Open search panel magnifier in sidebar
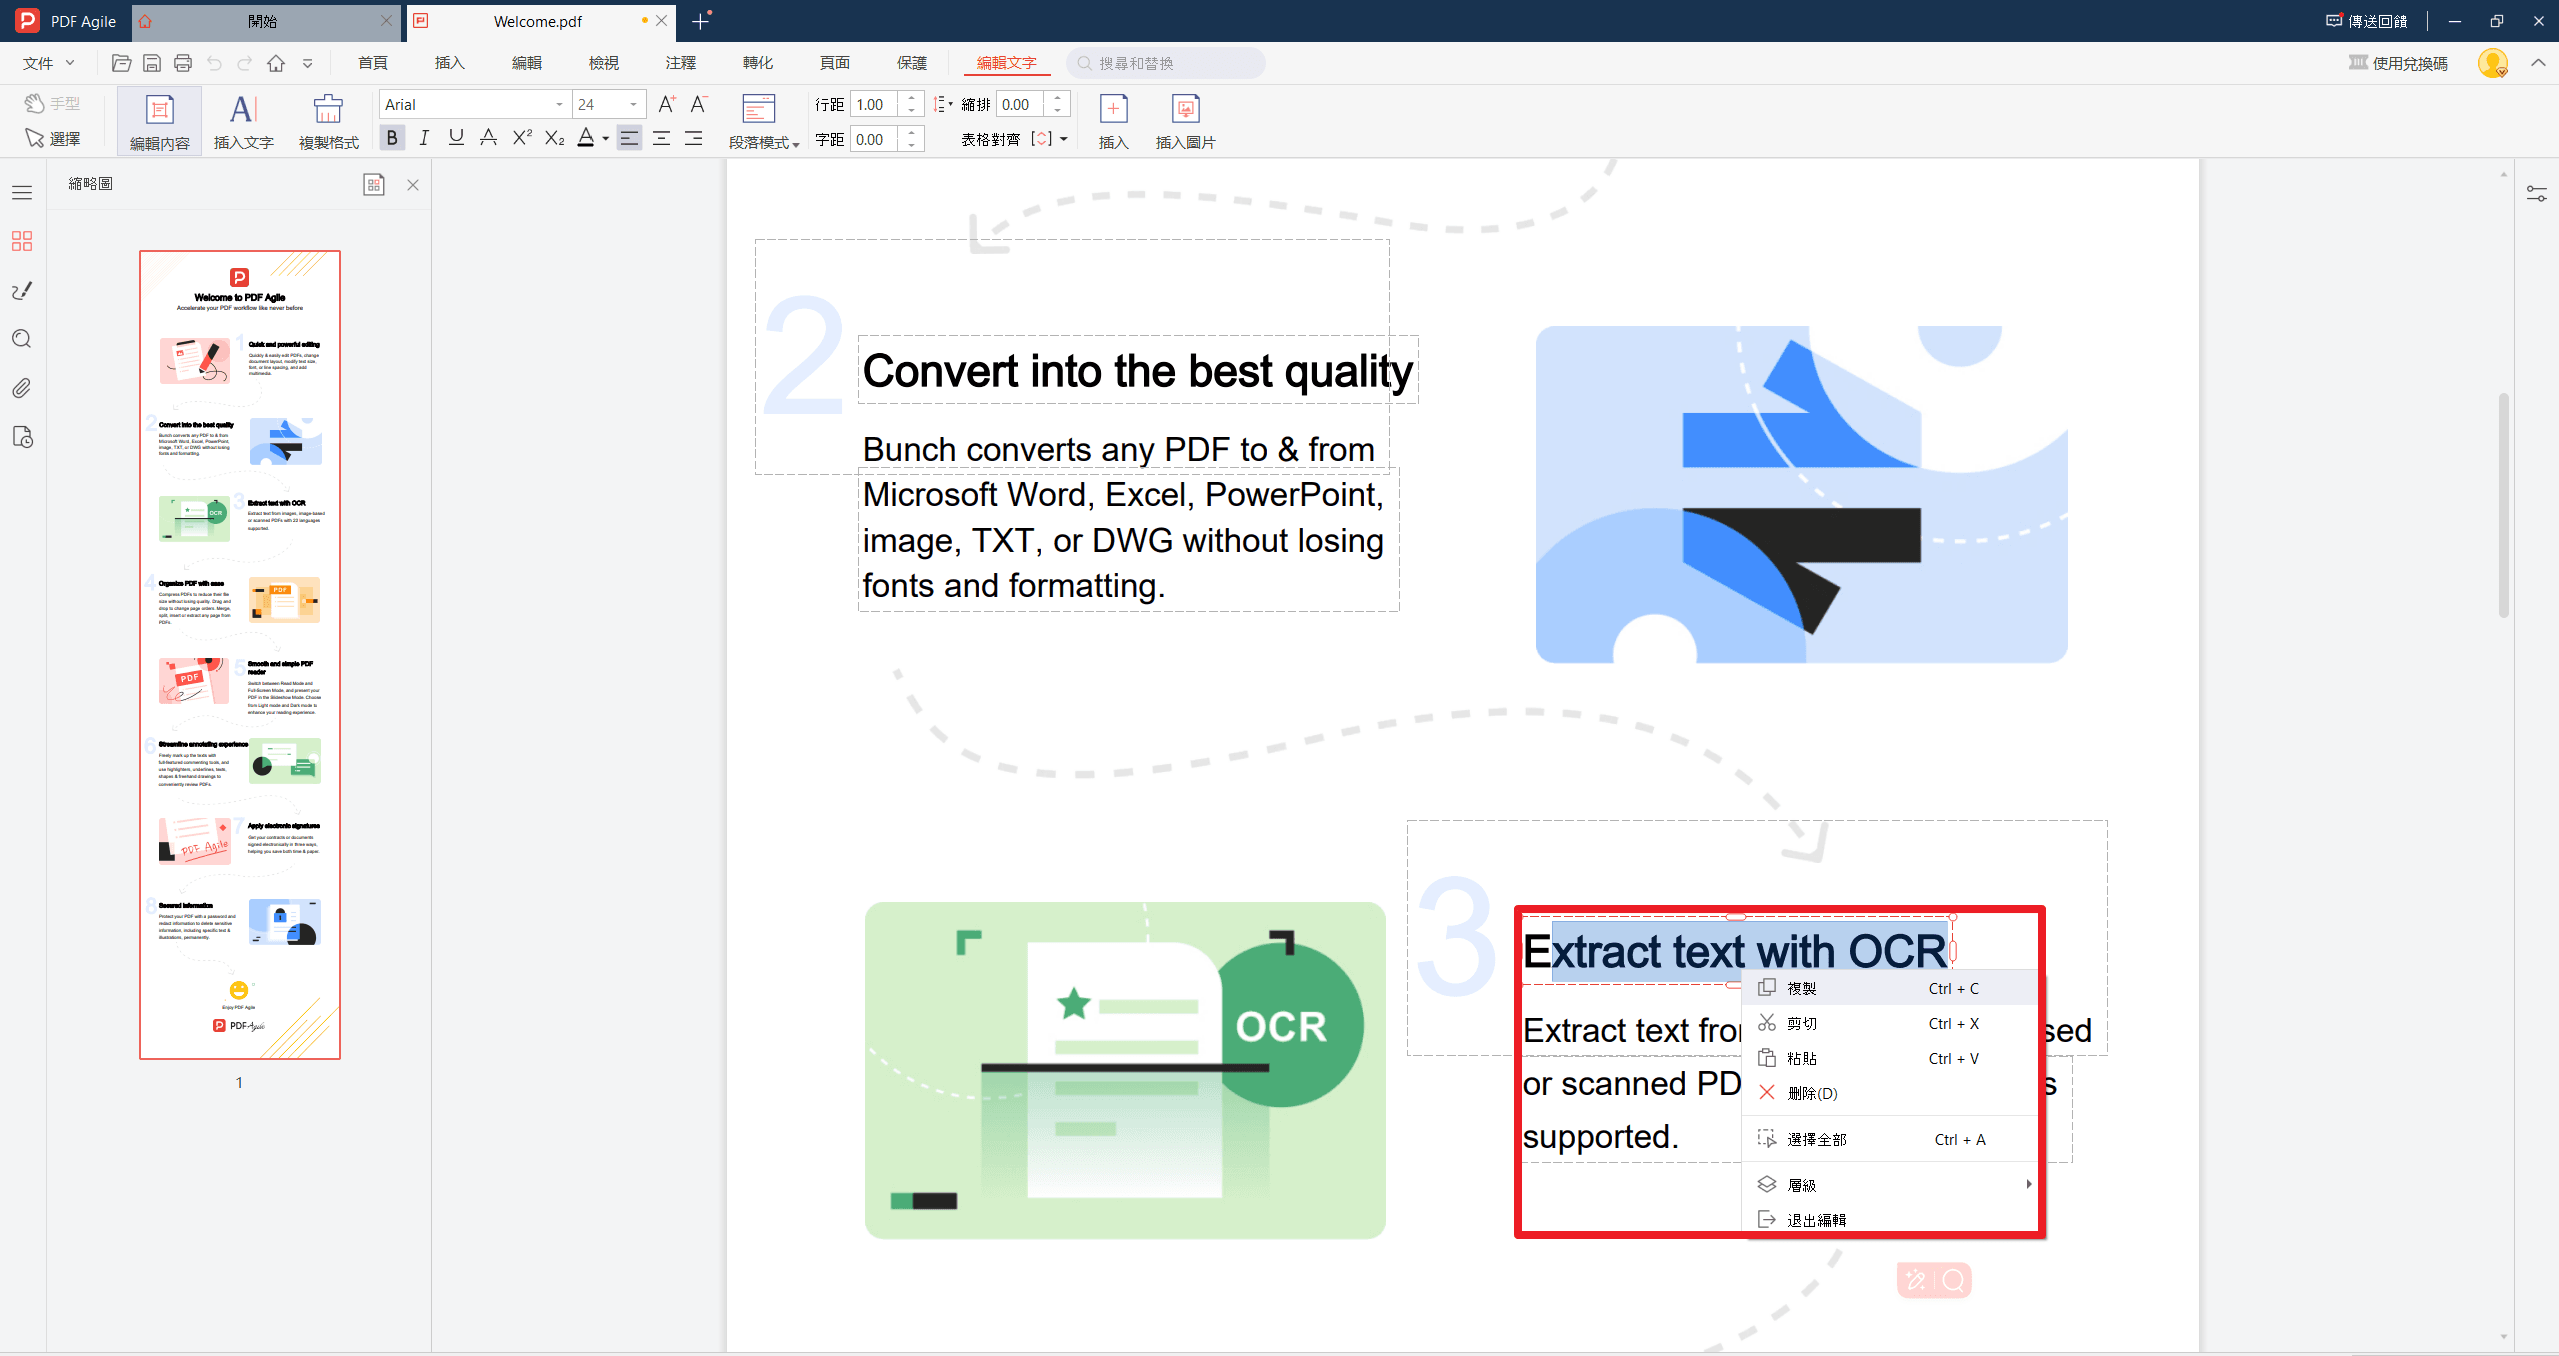2559x1356 pixels. [x=22, y=339]
